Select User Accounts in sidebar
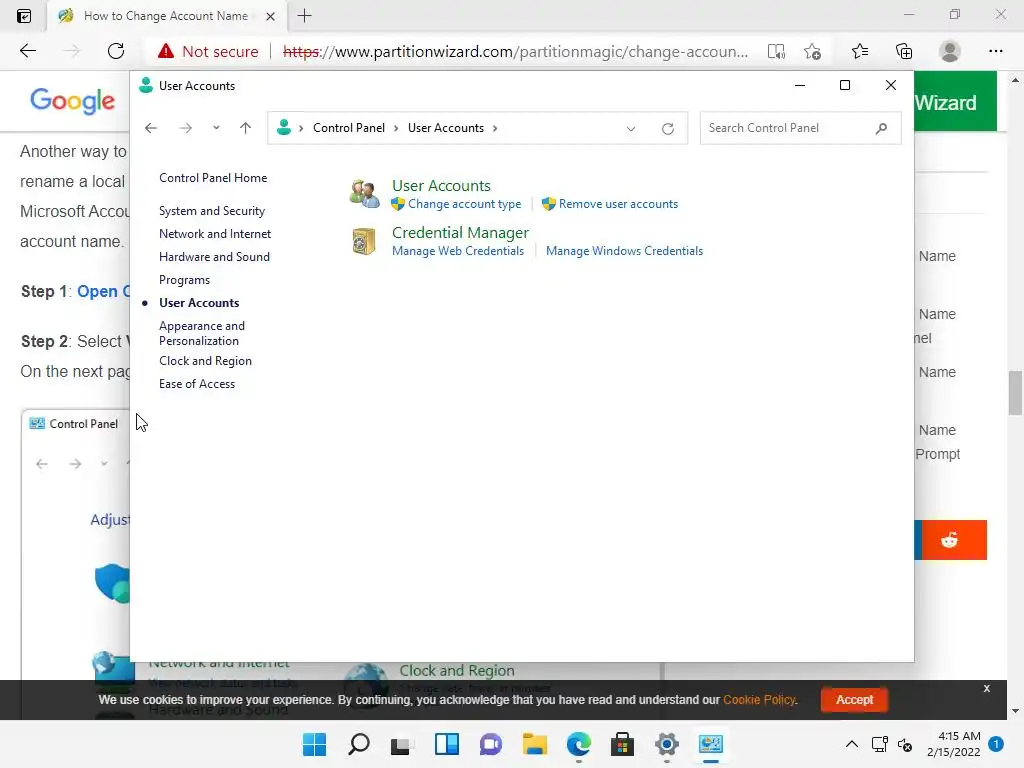The width and height of the screenshot is (1024, 768). [199, 303]
